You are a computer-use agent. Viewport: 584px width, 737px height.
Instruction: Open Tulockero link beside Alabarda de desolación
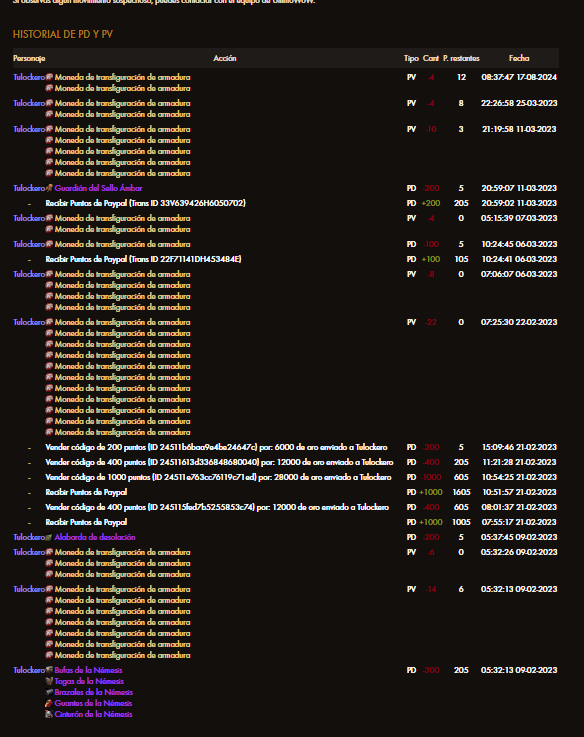(x=29, y=537)
